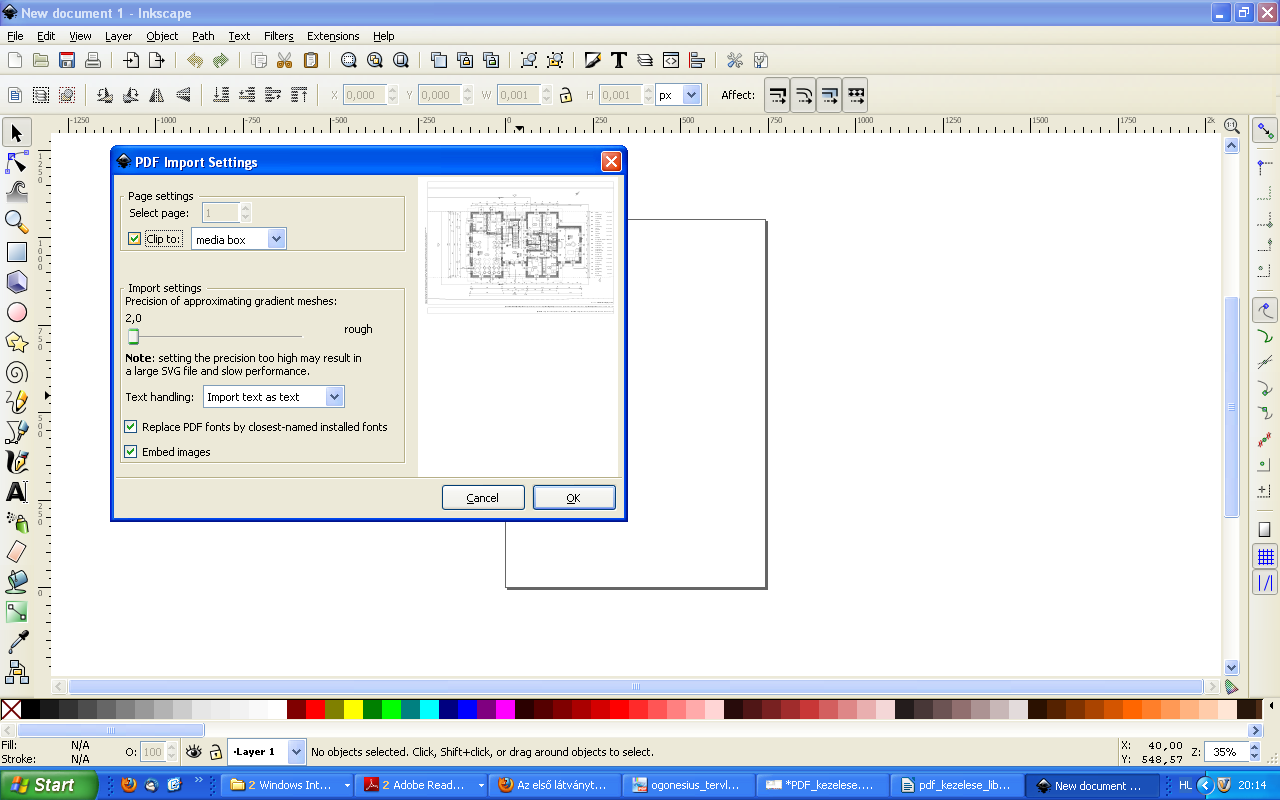Toggle current layer visibility eye
Viewport: 1280px width, 800px height.
(x=193, y=752)
